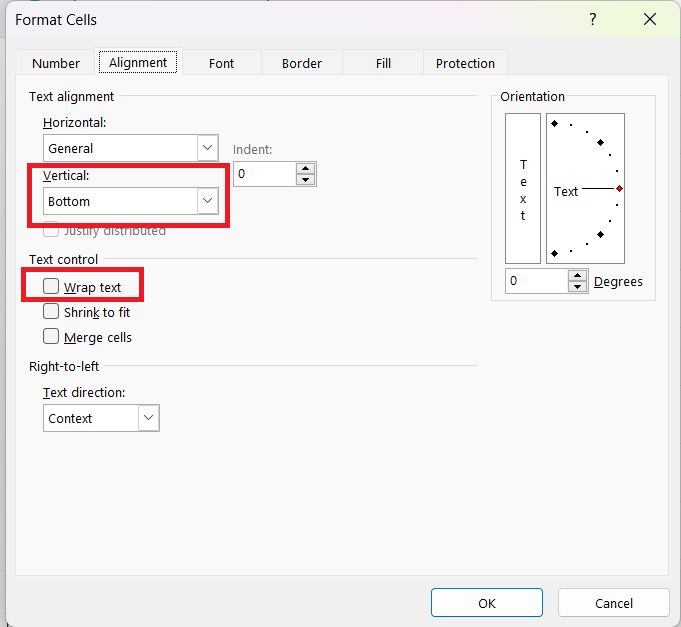Click the Vertical Bottom combo box
The height and width of the screenshot is (627, 681).
(x=131, y=201)
